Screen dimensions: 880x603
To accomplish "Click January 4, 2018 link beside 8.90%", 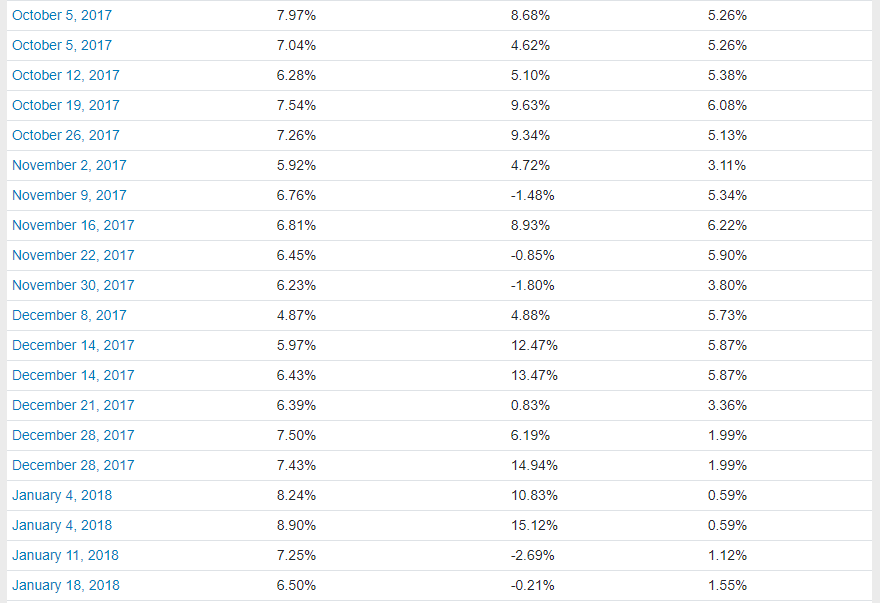I will click(x=62, y=525).
